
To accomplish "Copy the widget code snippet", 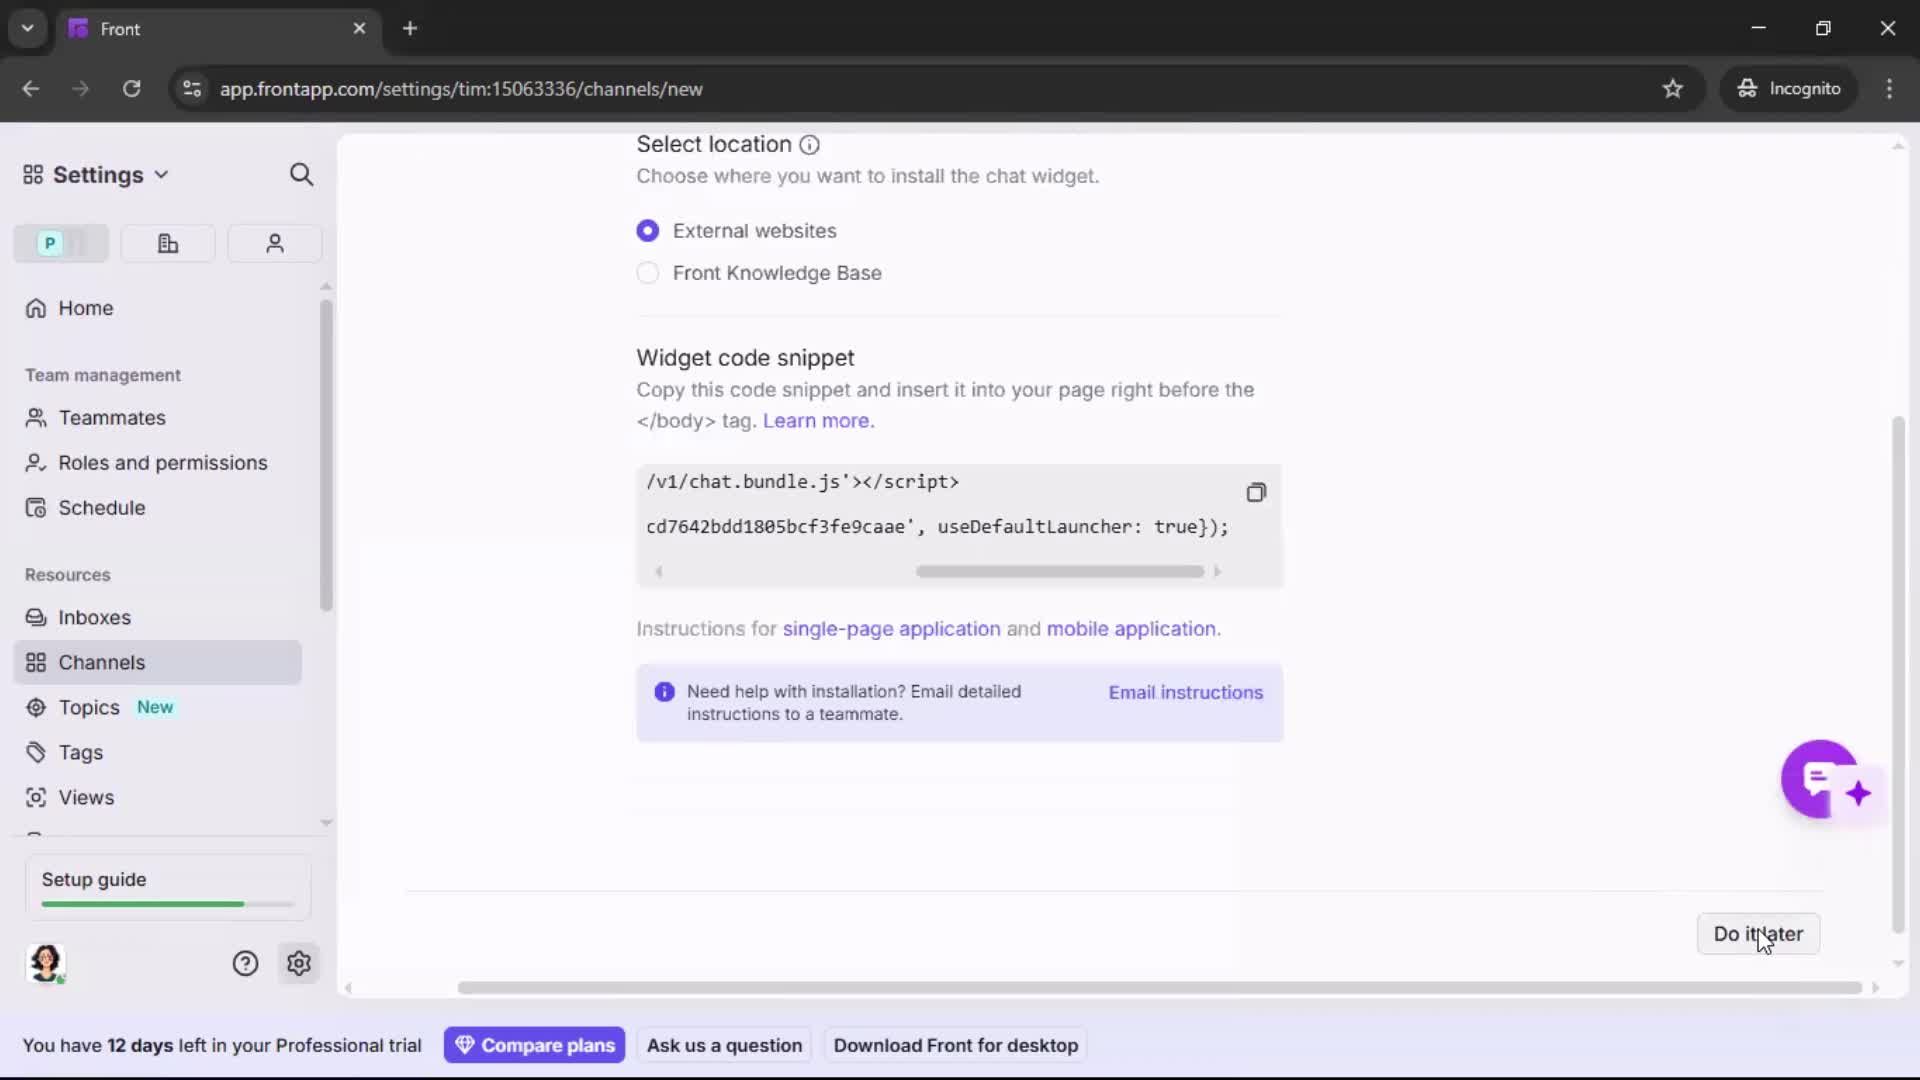I will point(1256,492).
